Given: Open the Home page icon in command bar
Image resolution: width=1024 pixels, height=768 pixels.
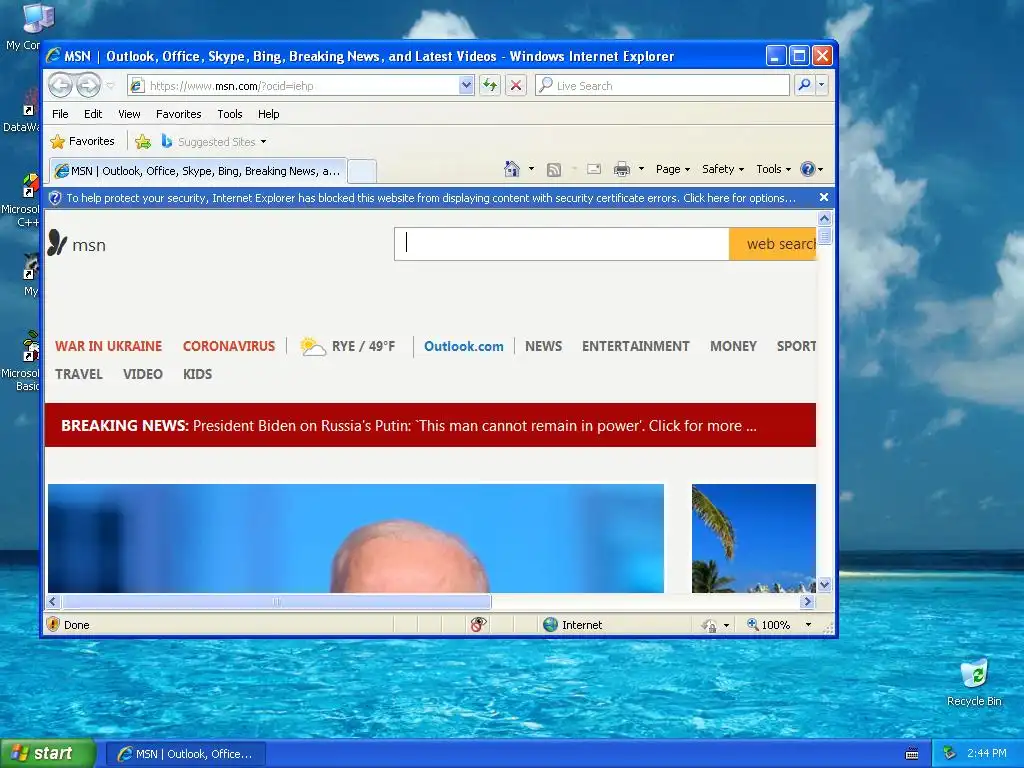Looking at the screenshot, I should coord(511,169).
